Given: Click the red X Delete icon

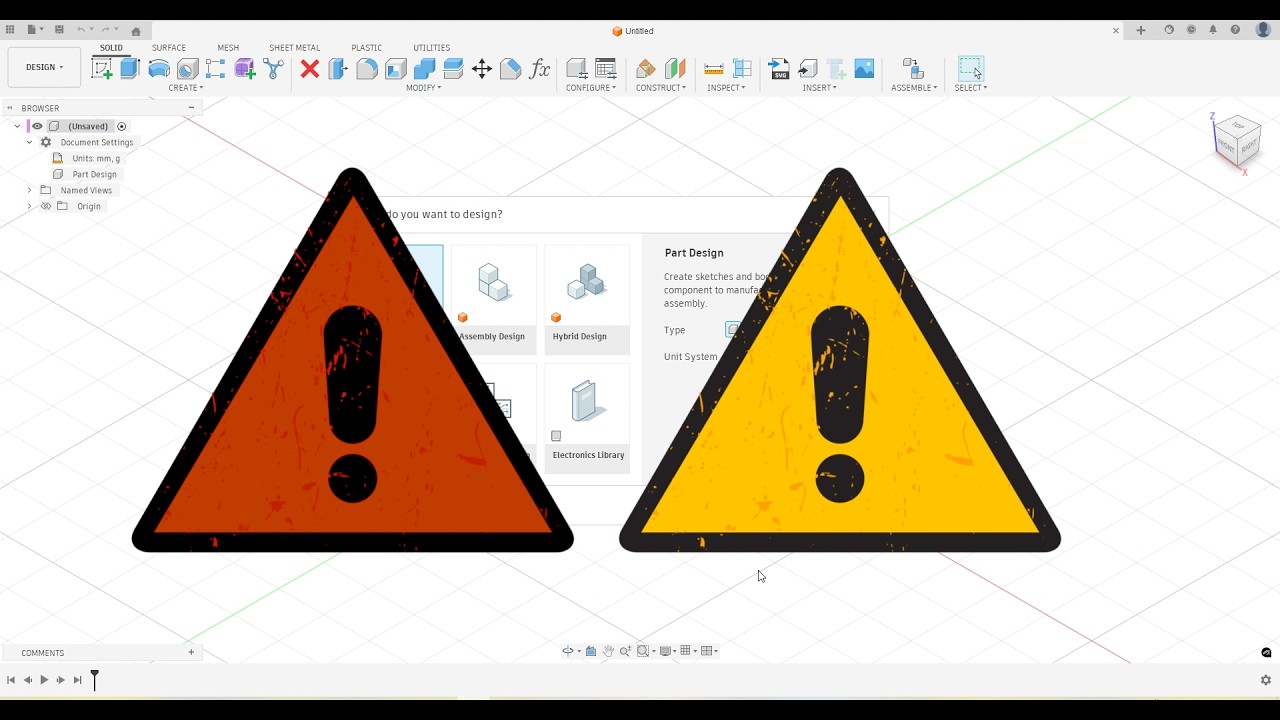Looking at the screenshot, I should point(310,69).
